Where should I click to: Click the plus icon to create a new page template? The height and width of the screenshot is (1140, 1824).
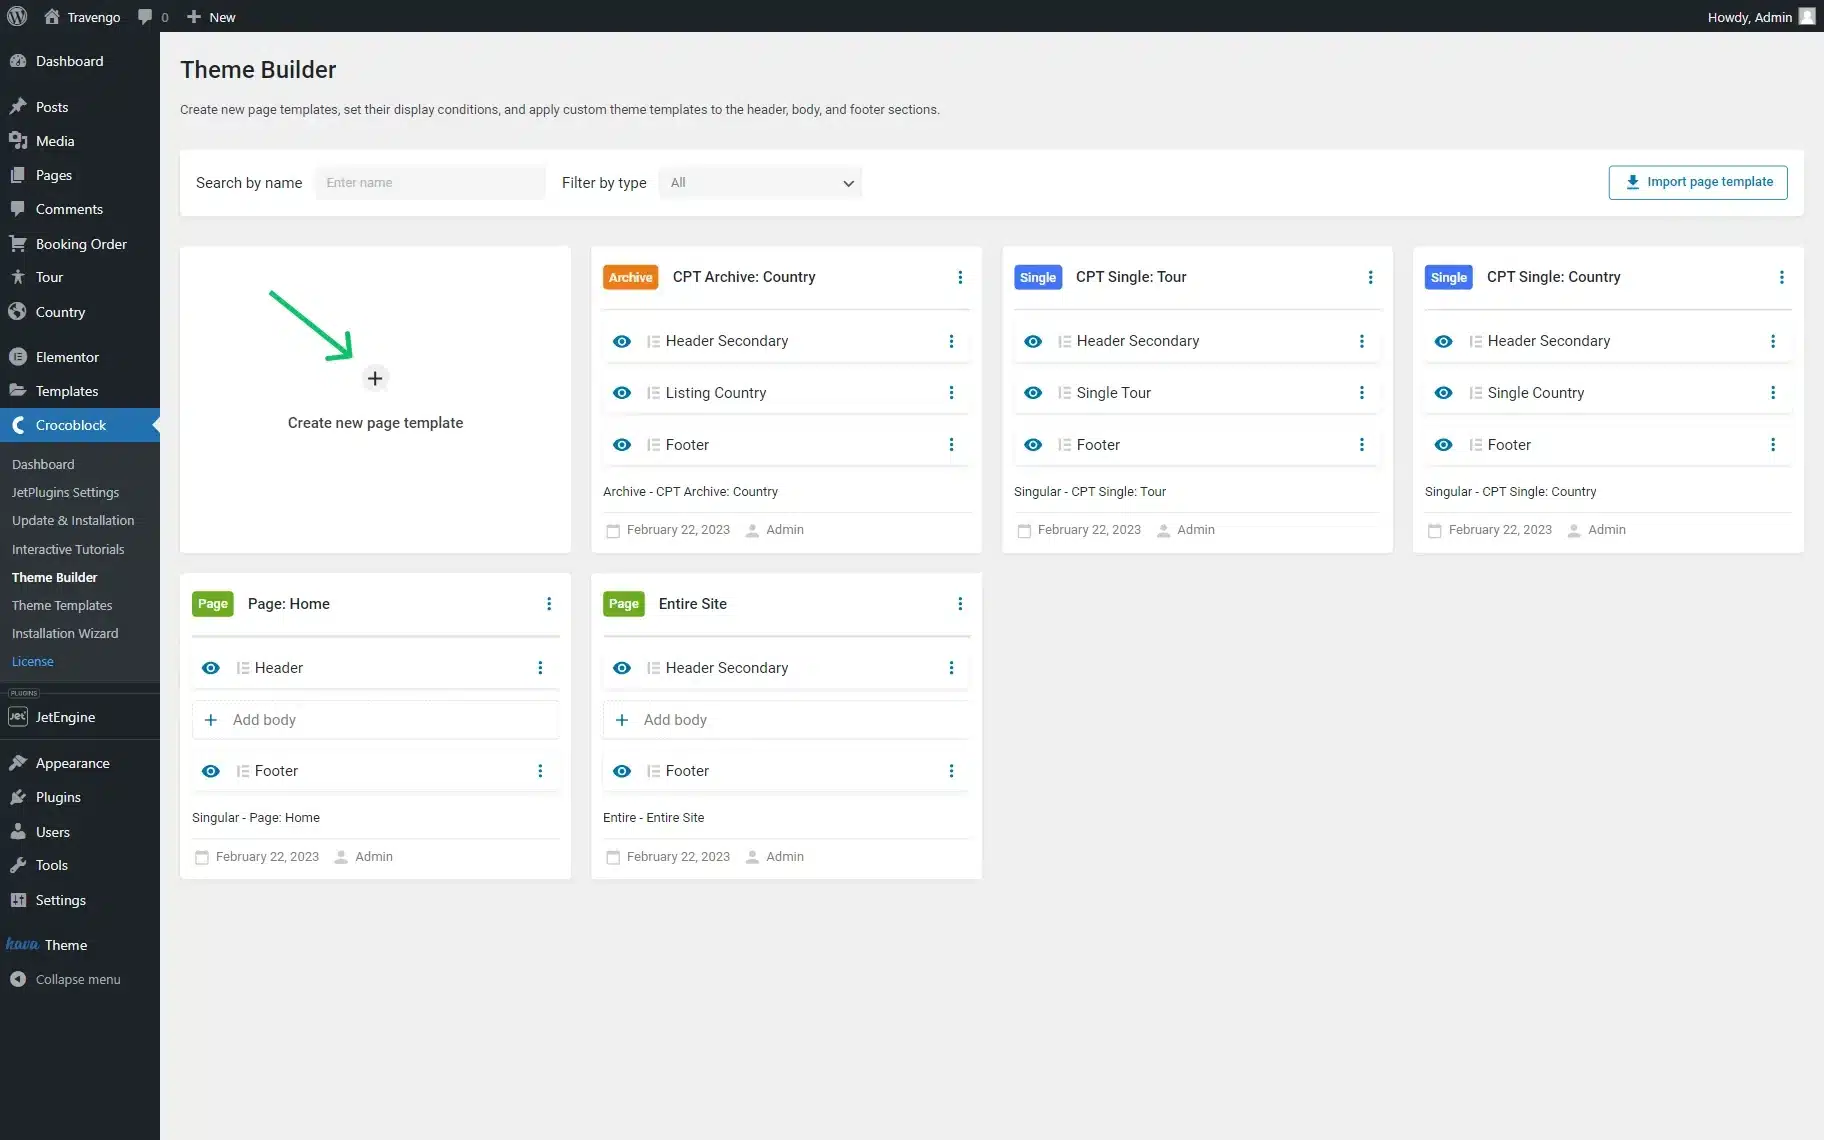(x=375, y=378)
